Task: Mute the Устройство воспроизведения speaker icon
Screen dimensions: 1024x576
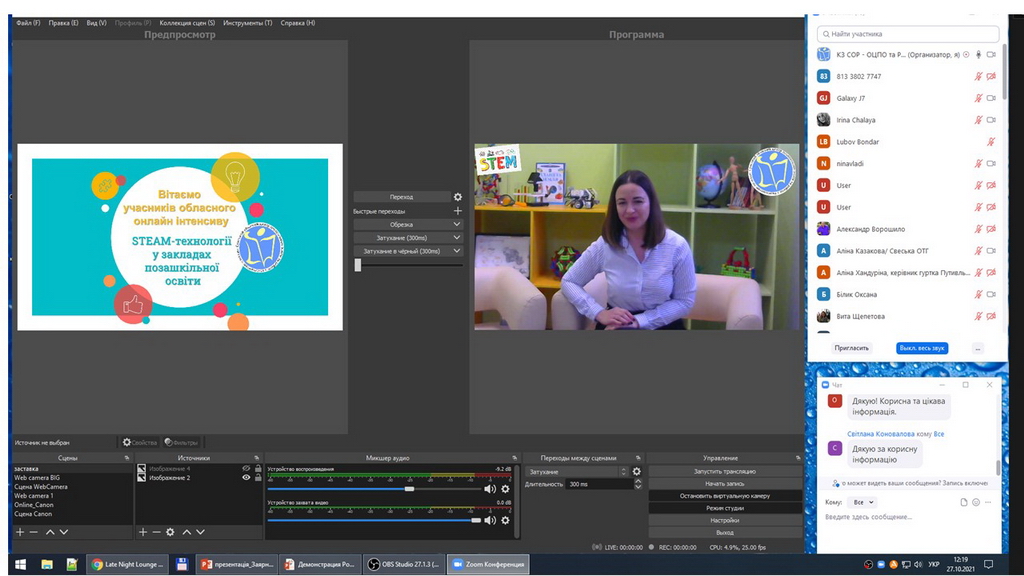Action: pos(489,489)
